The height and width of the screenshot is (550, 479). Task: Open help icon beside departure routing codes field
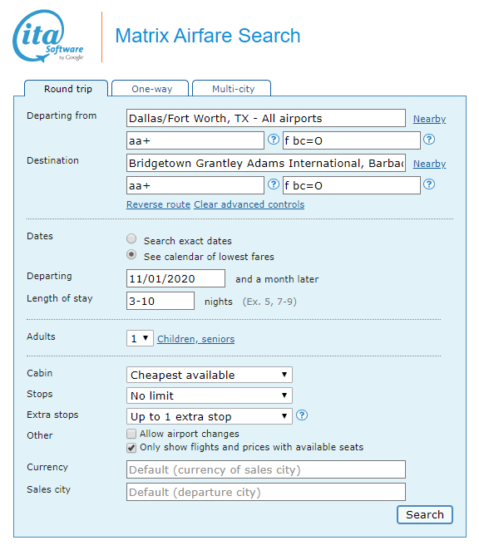[274, 139]
